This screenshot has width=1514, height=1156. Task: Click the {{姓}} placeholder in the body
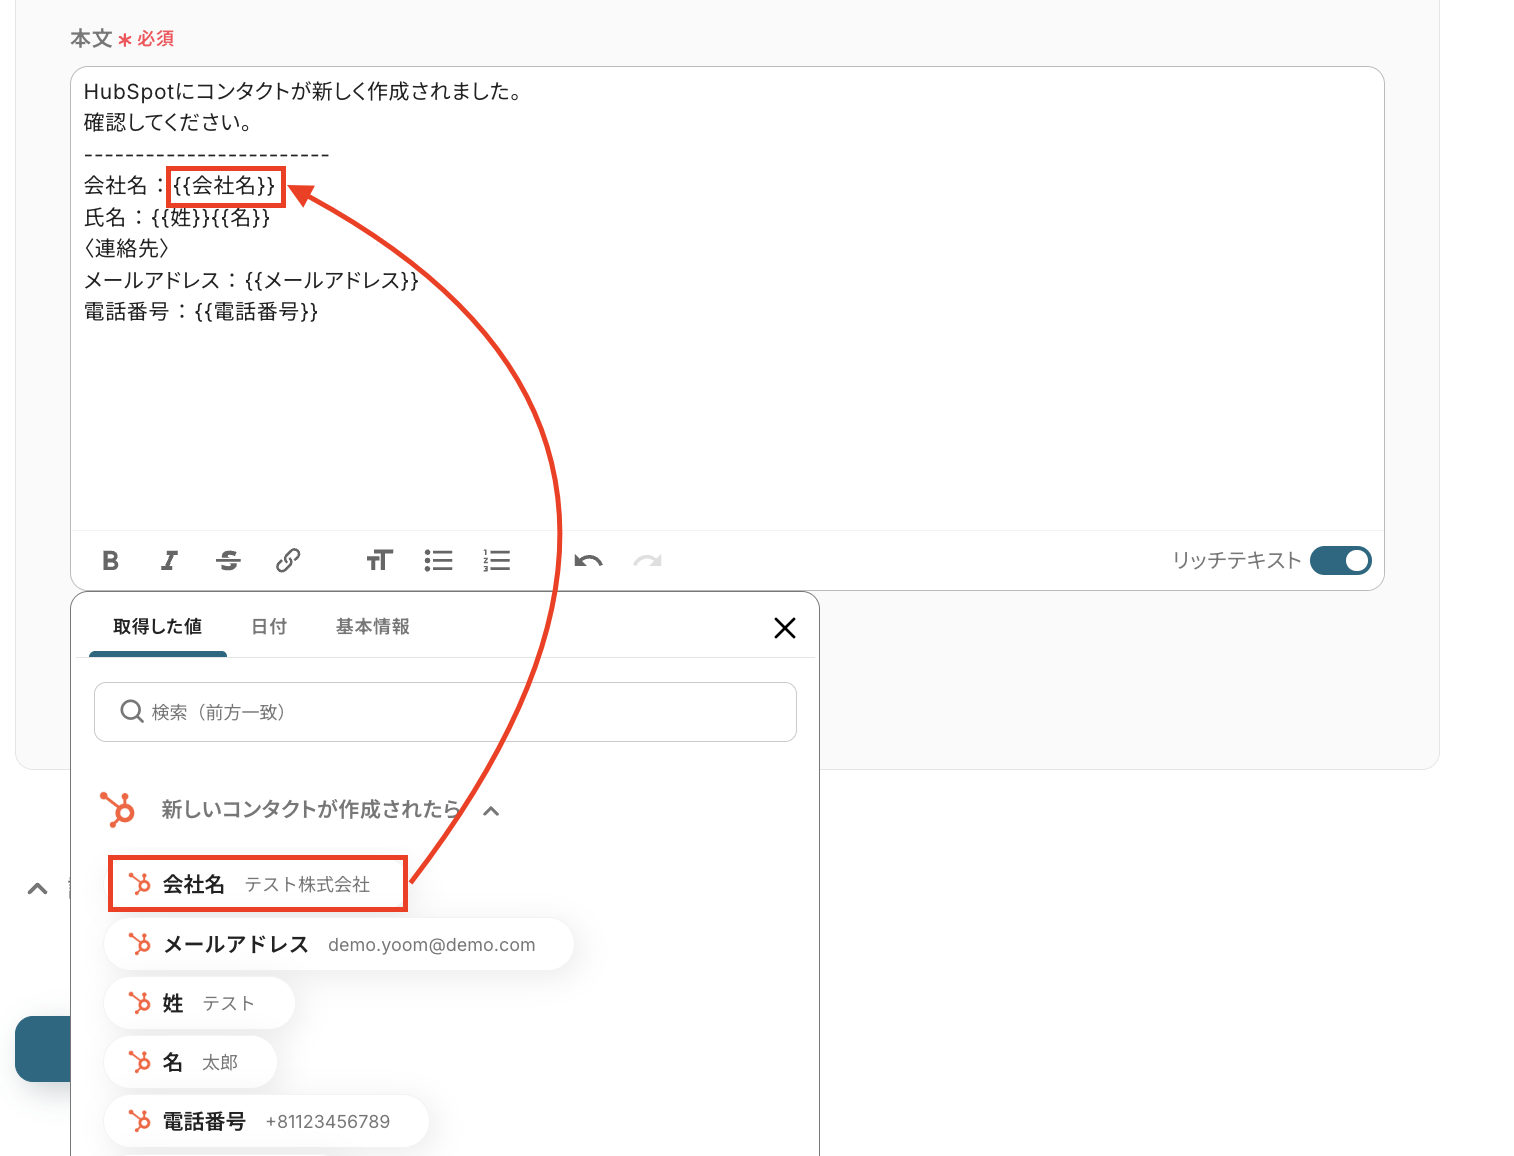coord(181,218)
